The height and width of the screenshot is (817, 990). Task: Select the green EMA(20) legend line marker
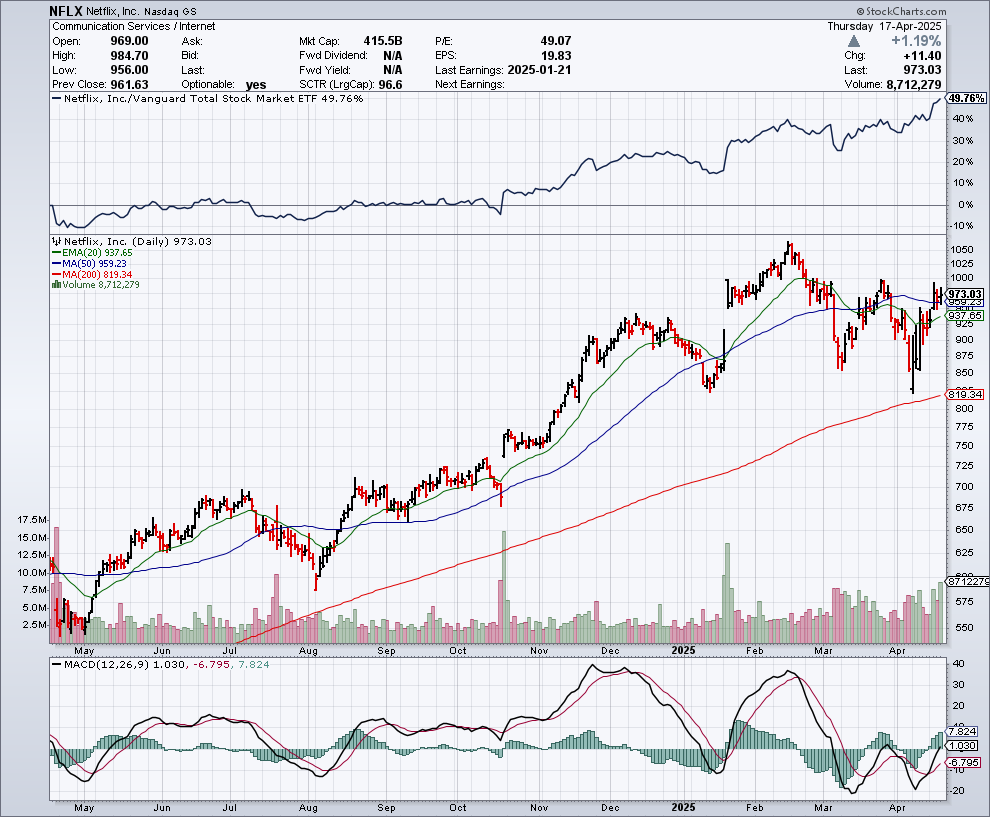point(56,253)
